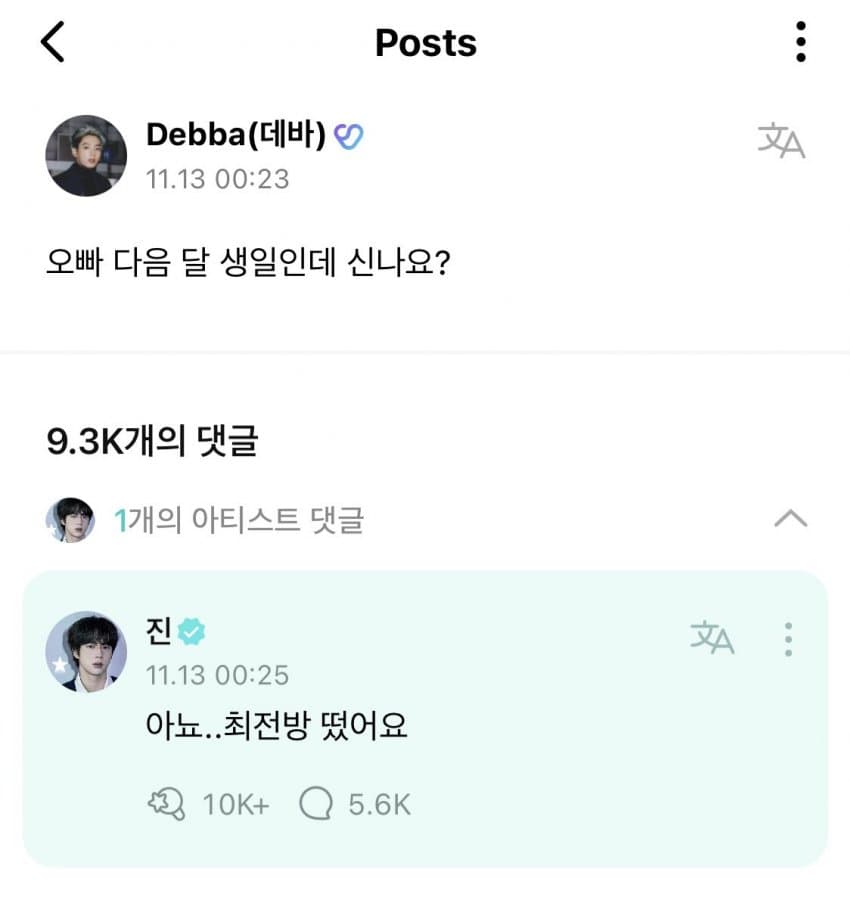Viewport: 850px width, 903px height.
Task: Translate Debba's post with the translate icon
Action: click(x=781, y=142)
